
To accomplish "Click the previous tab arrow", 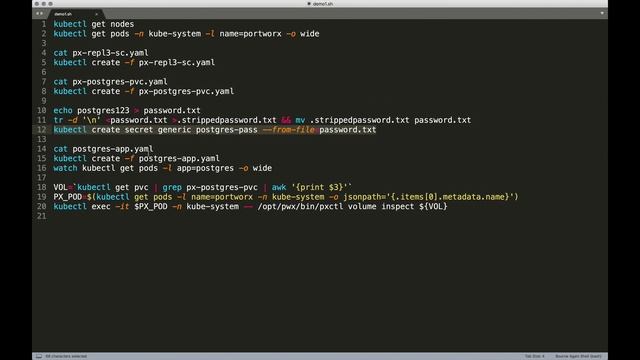I will tap(37, 14).
